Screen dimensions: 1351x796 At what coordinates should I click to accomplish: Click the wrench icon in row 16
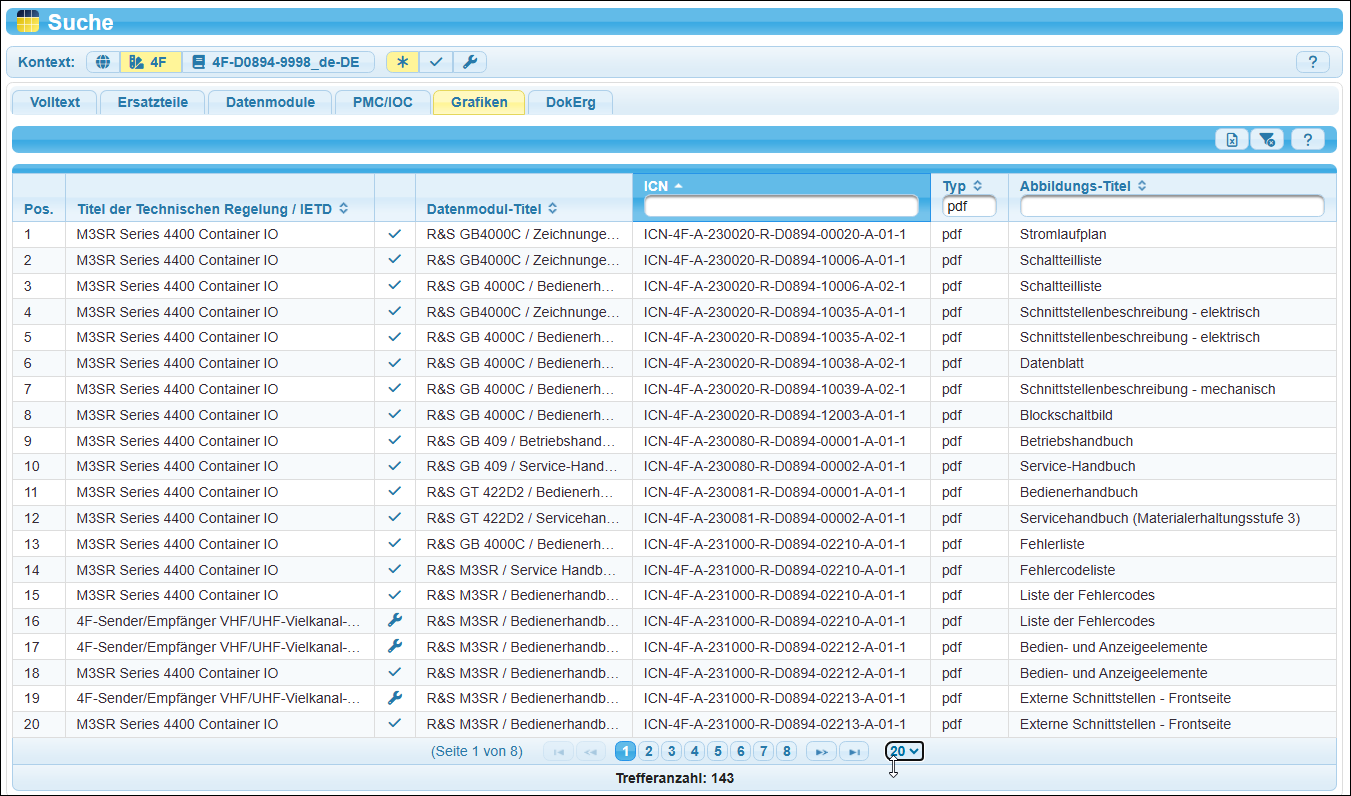(394, 621)
